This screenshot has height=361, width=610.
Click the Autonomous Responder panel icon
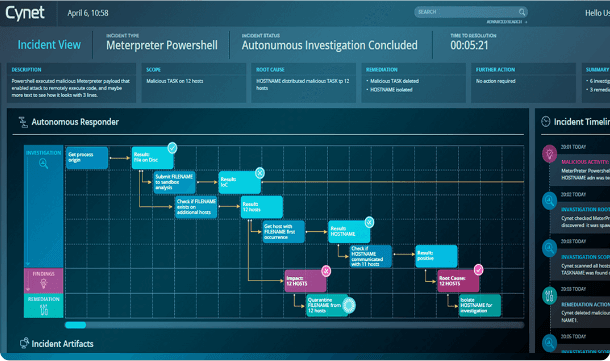[x=23, y=122]
